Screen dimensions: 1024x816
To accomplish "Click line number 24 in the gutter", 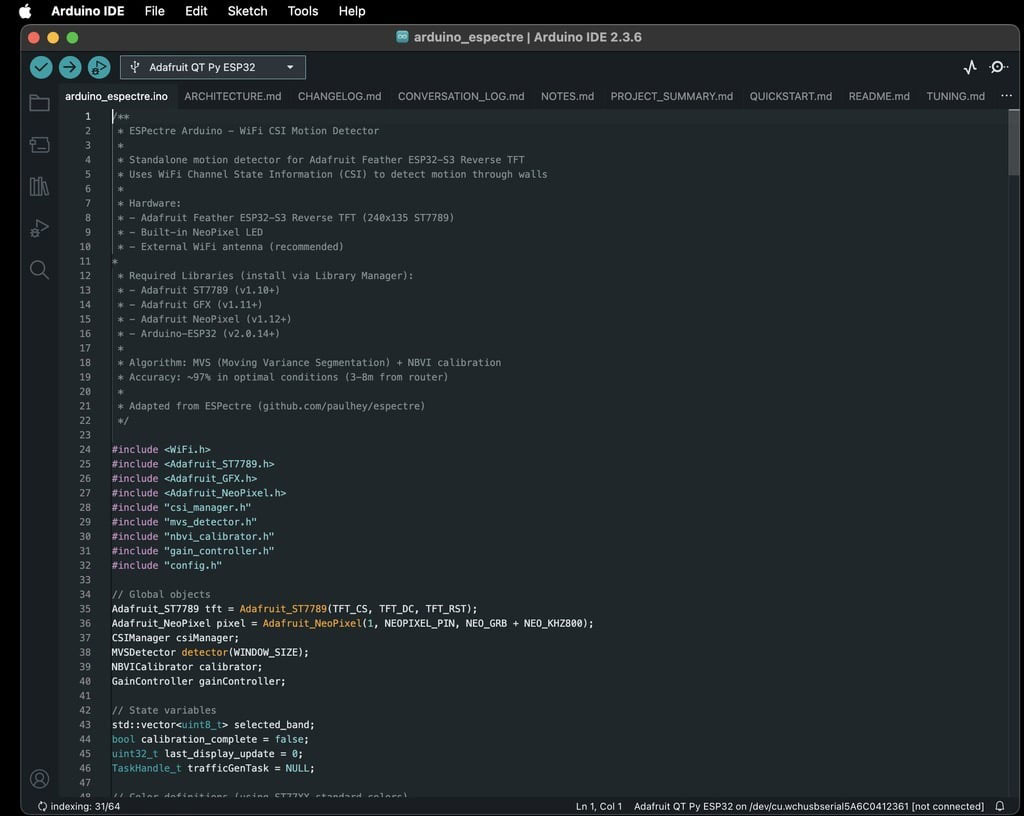I will (85, 449).
